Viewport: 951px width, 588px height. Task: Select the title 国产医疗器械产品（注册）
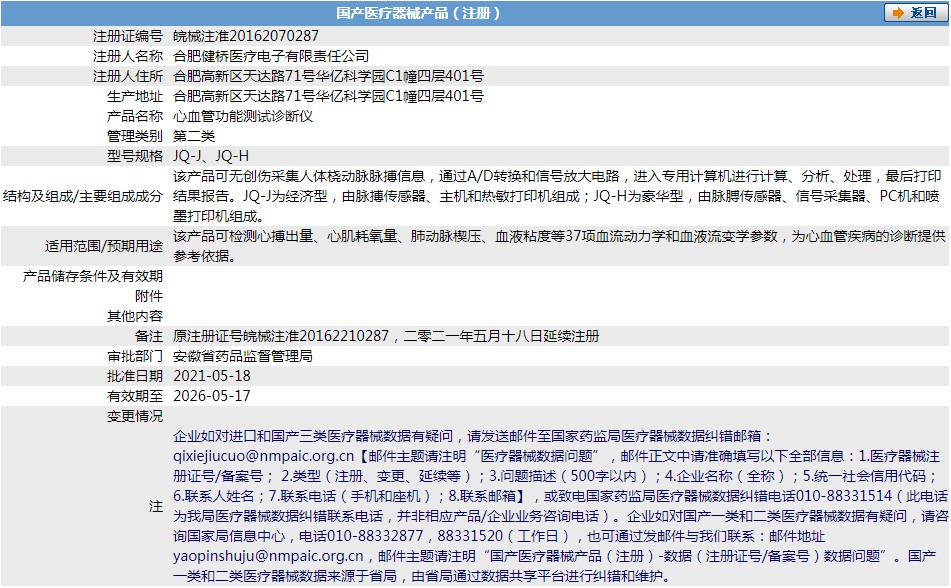coord(418,13)
